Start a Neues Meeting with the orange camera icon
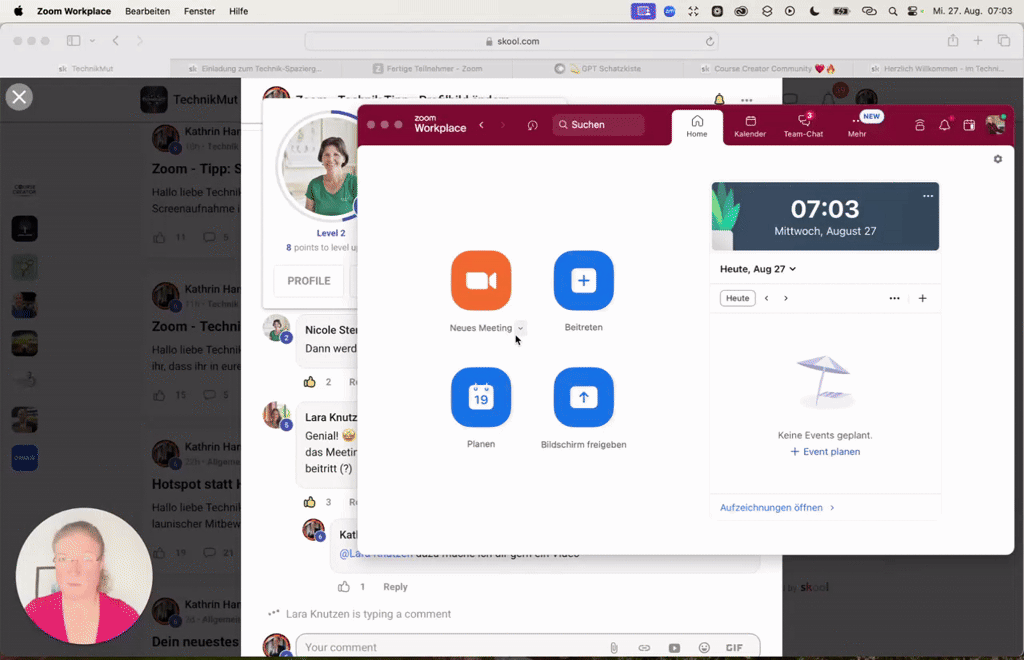 (481, 281)
